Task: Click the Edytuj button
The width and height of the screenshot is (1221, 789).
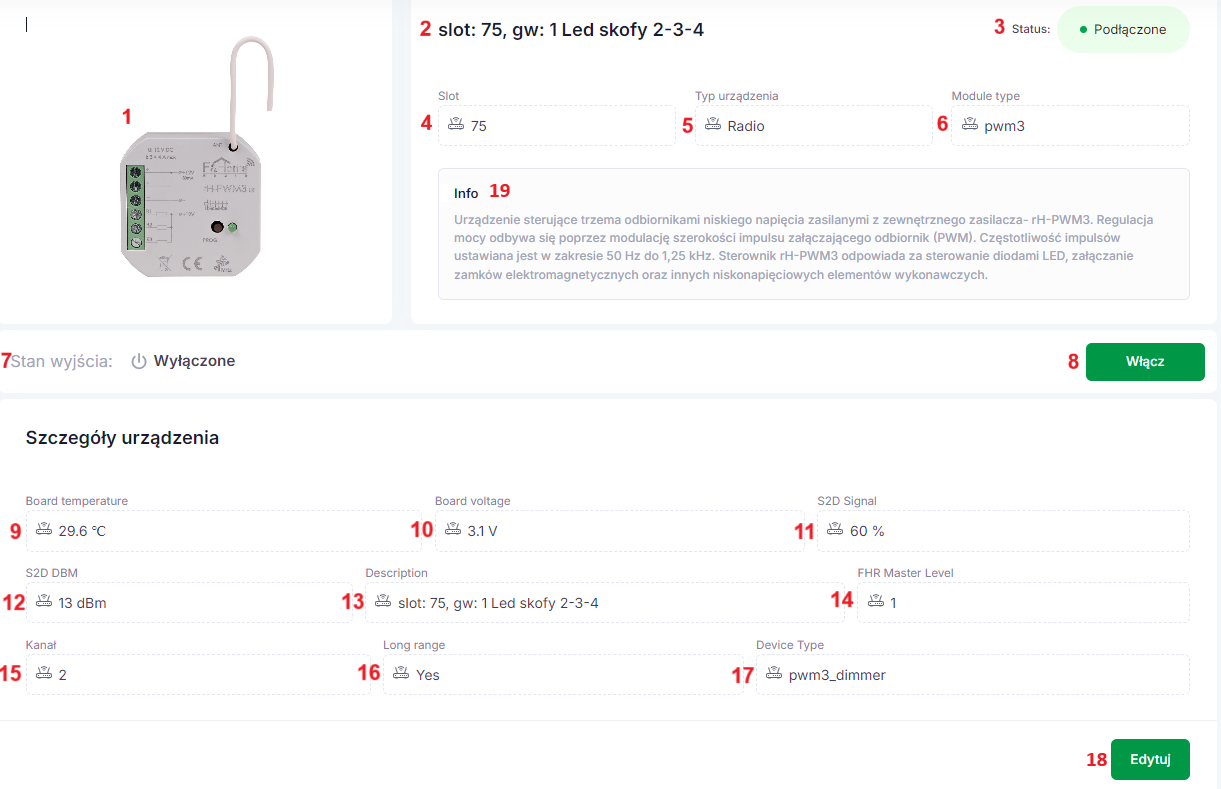Action: 1150,759
